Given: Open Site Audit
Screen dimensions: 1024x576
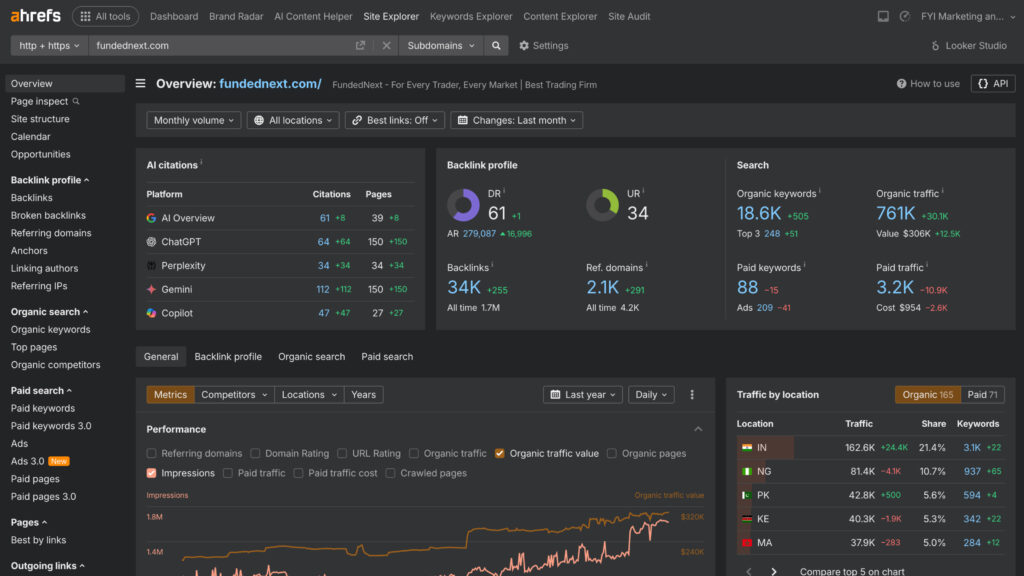Looking at the screenshot, I should pyautogui.click(x=629, y=16).
